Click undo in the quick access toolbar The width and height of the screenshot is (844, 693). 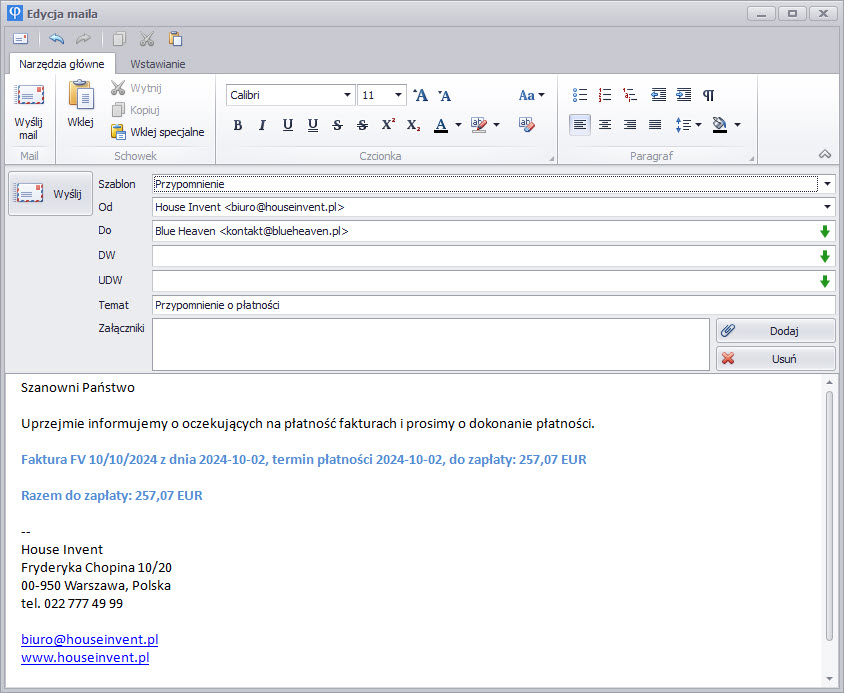(x=56, y=39)
